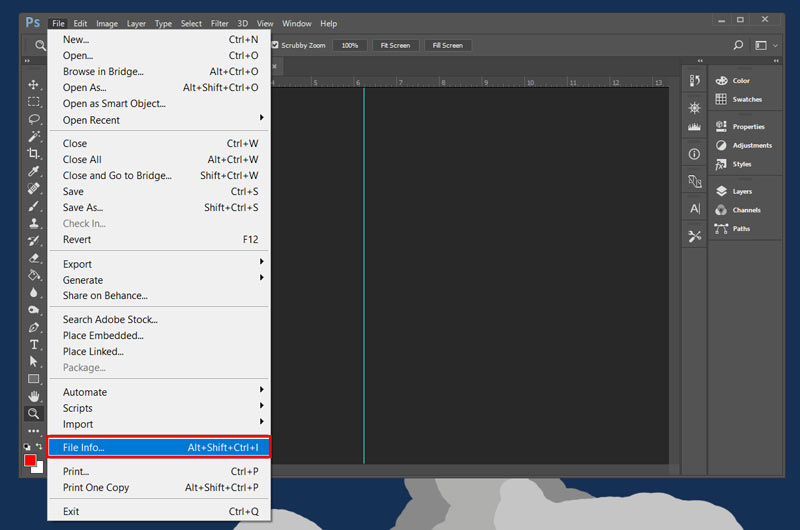Expand the tools panel double arrow

click(x=27, y=61)
